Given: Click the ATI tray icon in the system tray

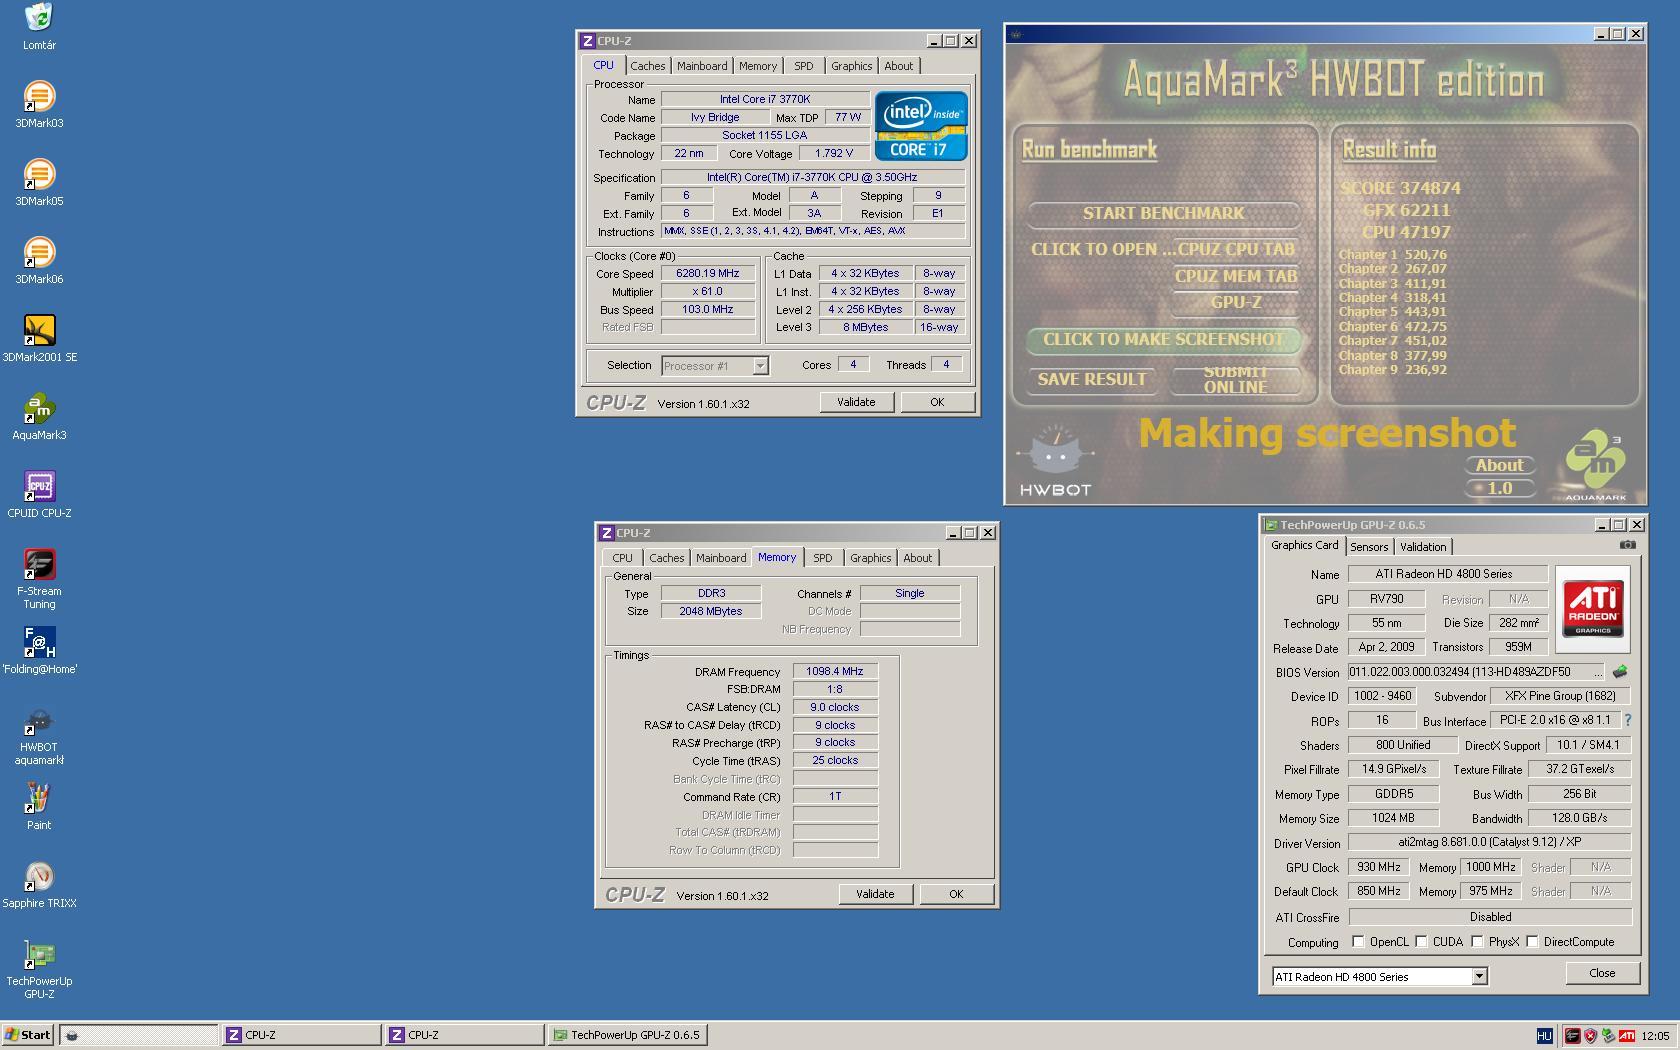Looking at the screenshot, I should [1627, 1035].
